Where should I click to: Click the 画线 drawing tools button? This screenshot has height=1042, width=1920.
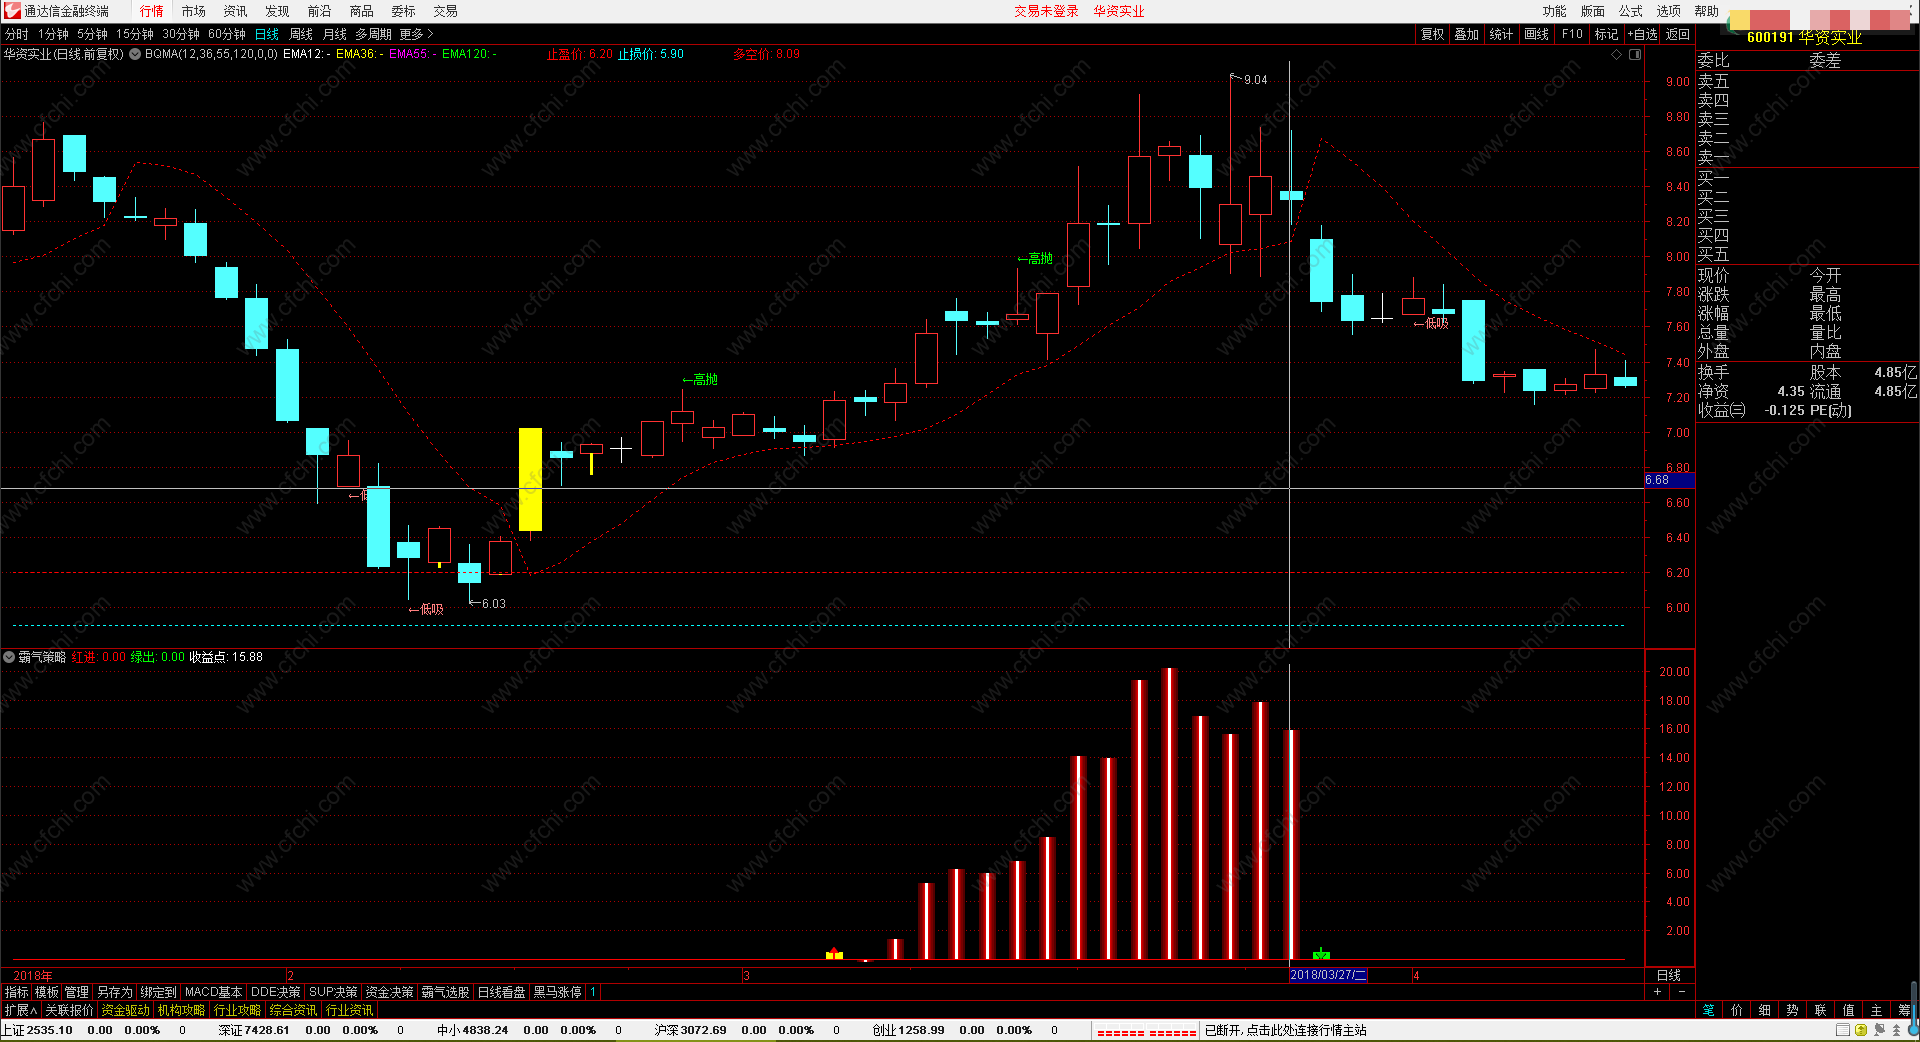[x=1536, y=34]
